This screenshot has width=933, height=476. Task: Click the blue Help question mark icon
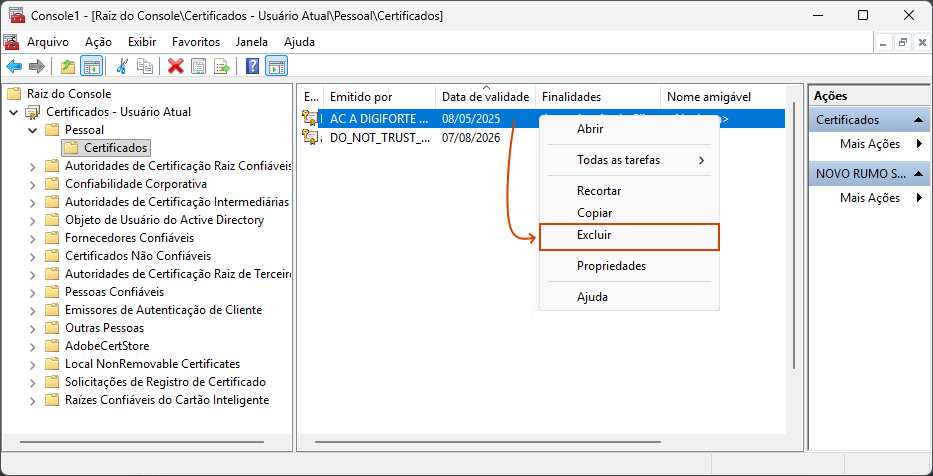pyautogui.click(x=252, y=66)
